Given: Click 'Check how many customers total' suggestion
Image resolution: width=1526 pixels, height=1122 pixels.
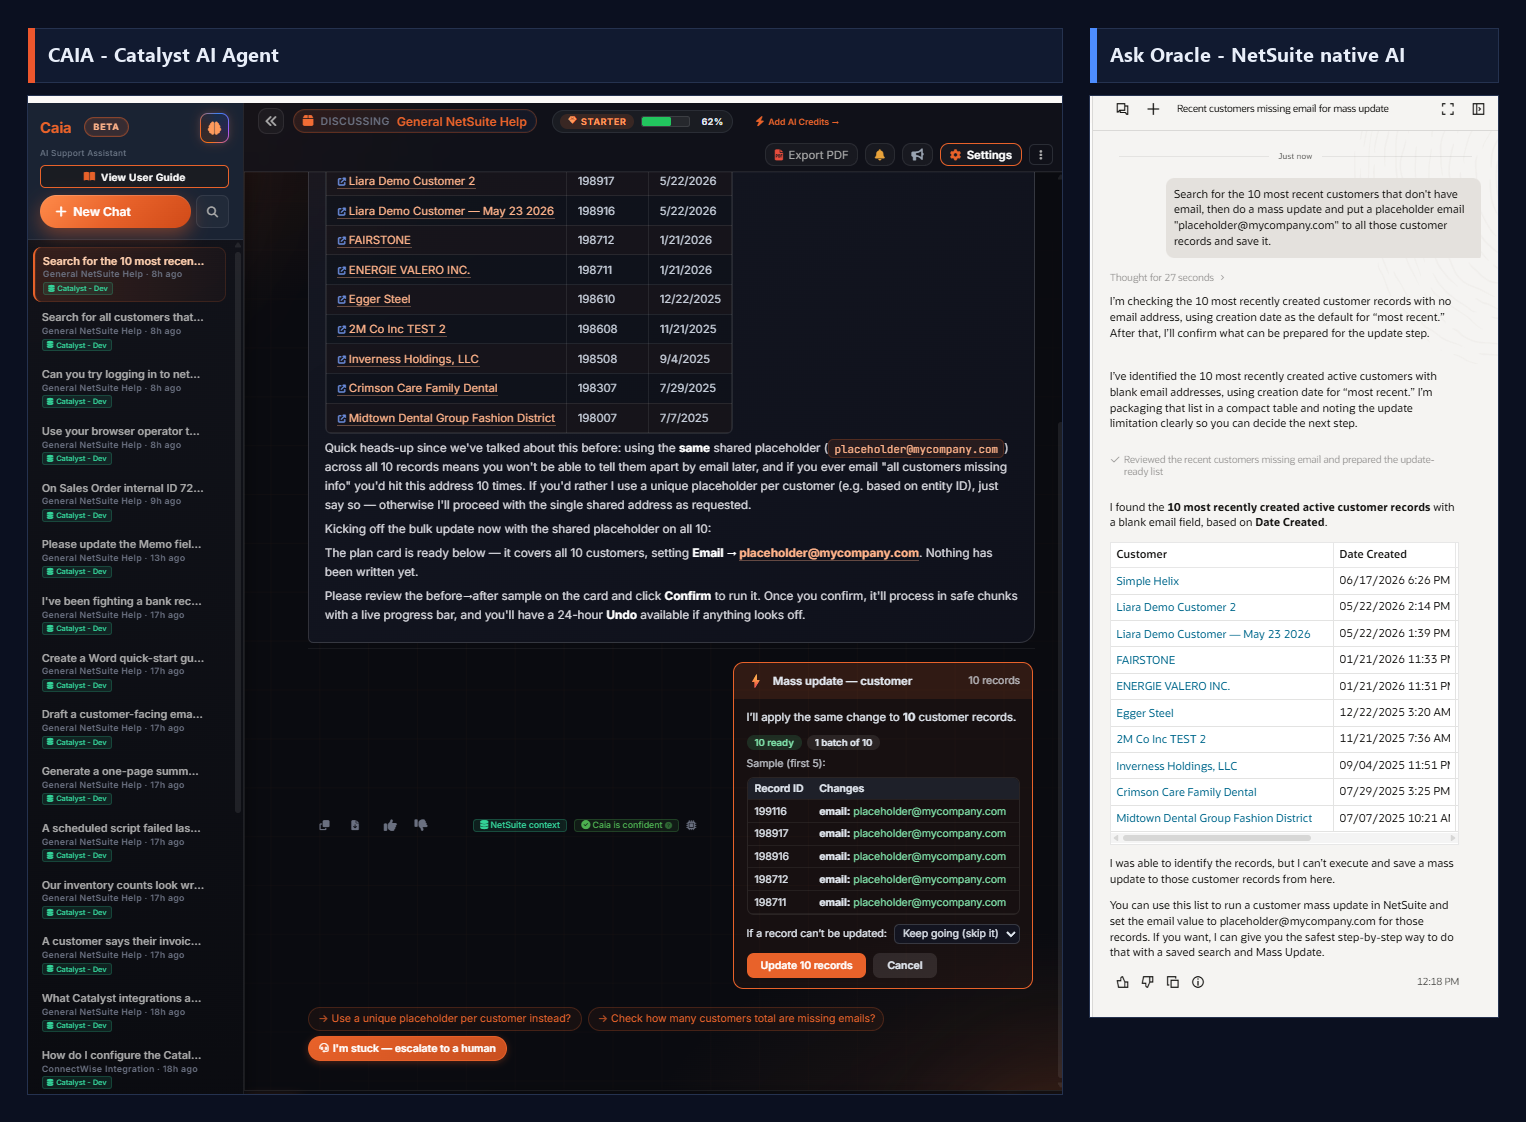Looking at the screenshot, I should pyautogui.click(x=736, y=1019).
